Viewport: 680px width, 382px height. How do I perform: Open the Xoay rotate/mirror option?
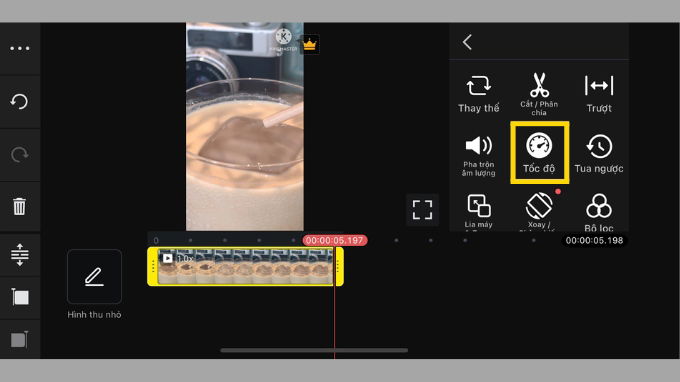coord(539,211)
